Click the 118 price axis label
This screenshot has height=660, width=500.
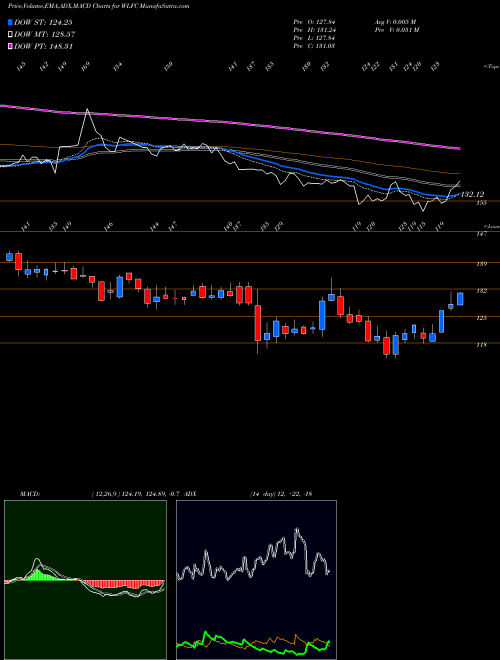tap(482, 345)
